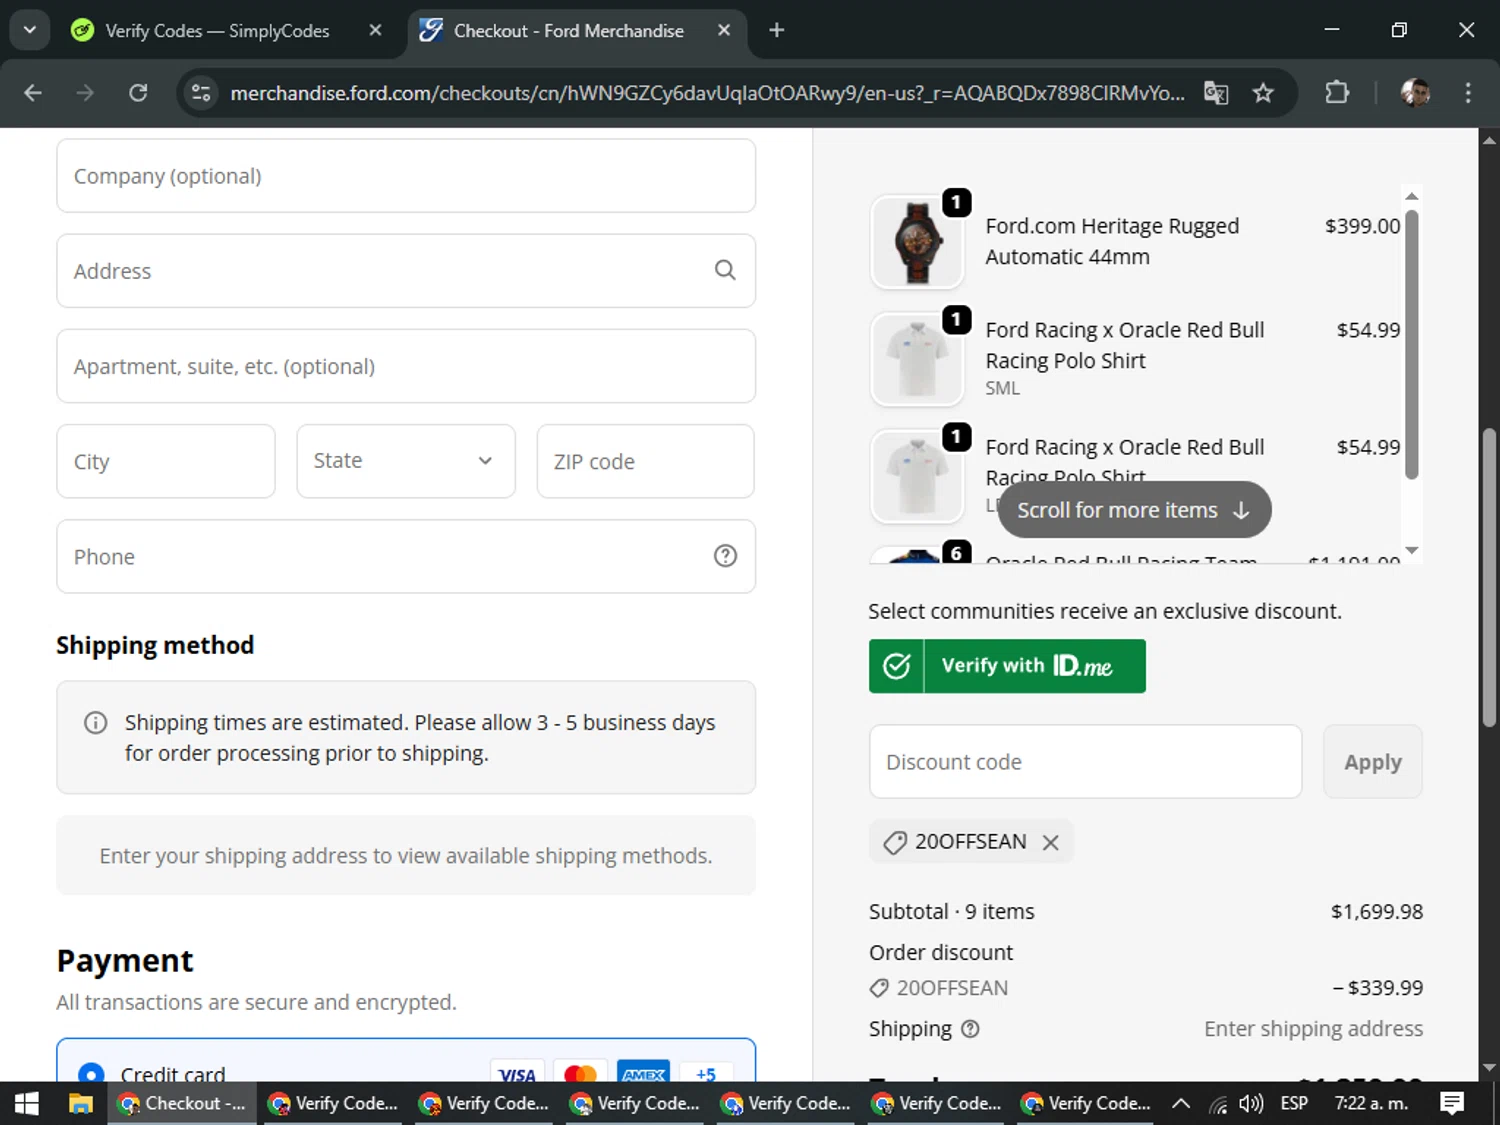Click the network icon in system tray
Viewport: 1500px width, 1125px height.
pos(1217,1104)
